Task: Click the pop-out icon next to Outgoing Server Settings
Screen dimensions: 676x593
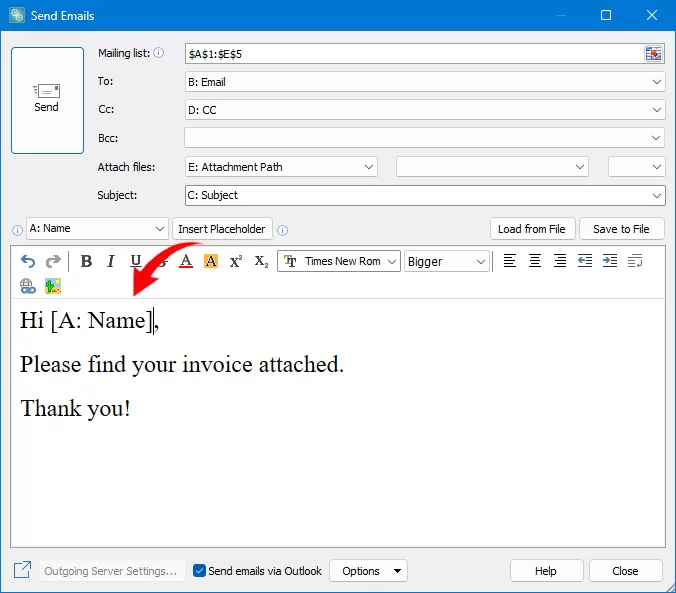Action: 22,570
